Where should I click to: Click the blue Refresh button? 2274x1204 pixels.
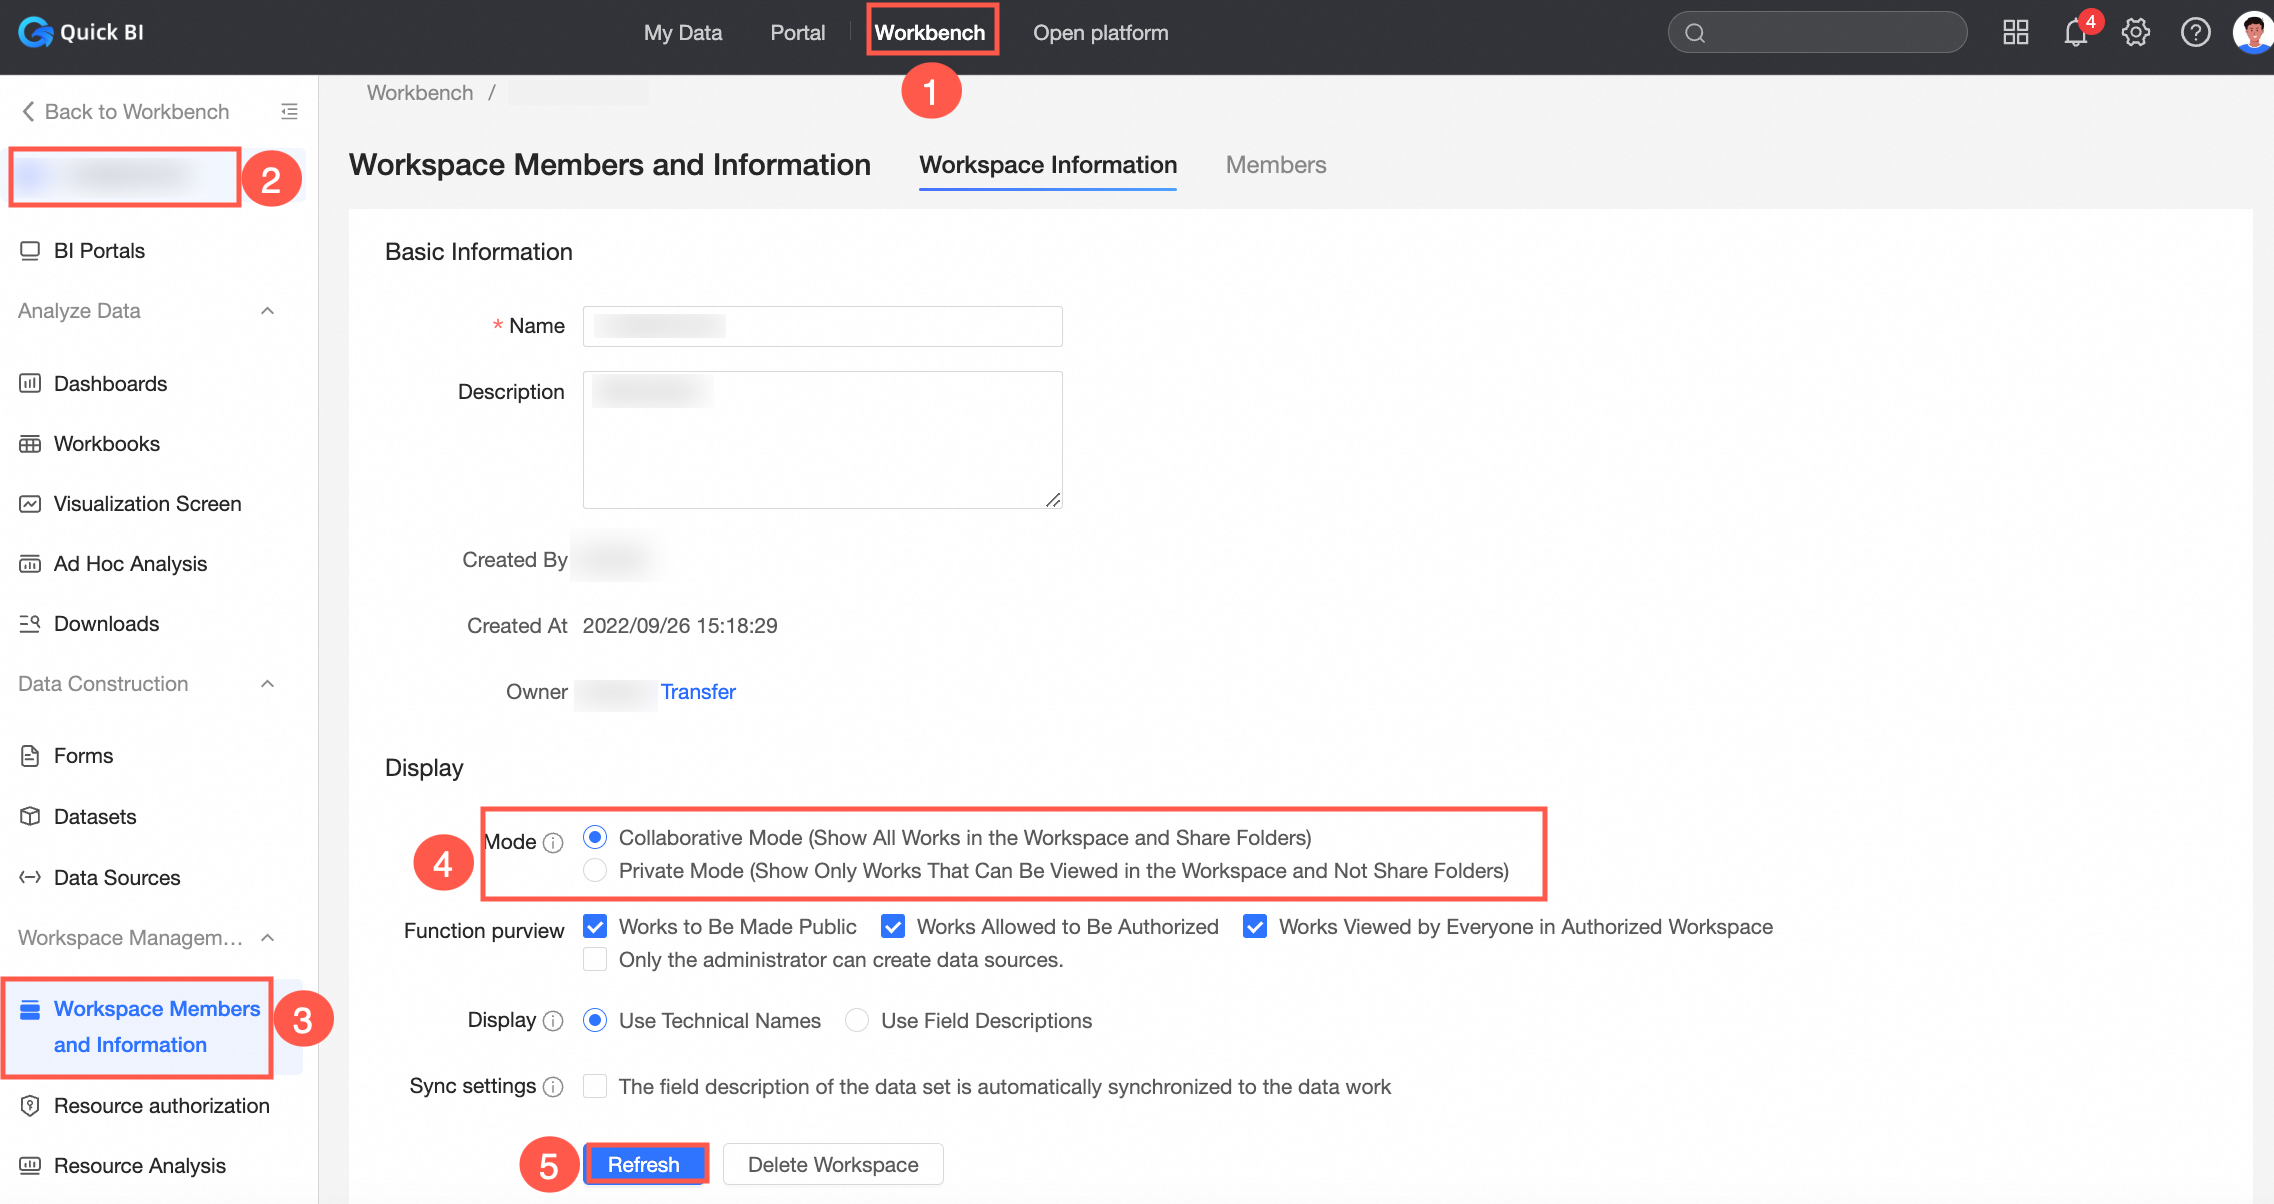[x=645, y=1164]
